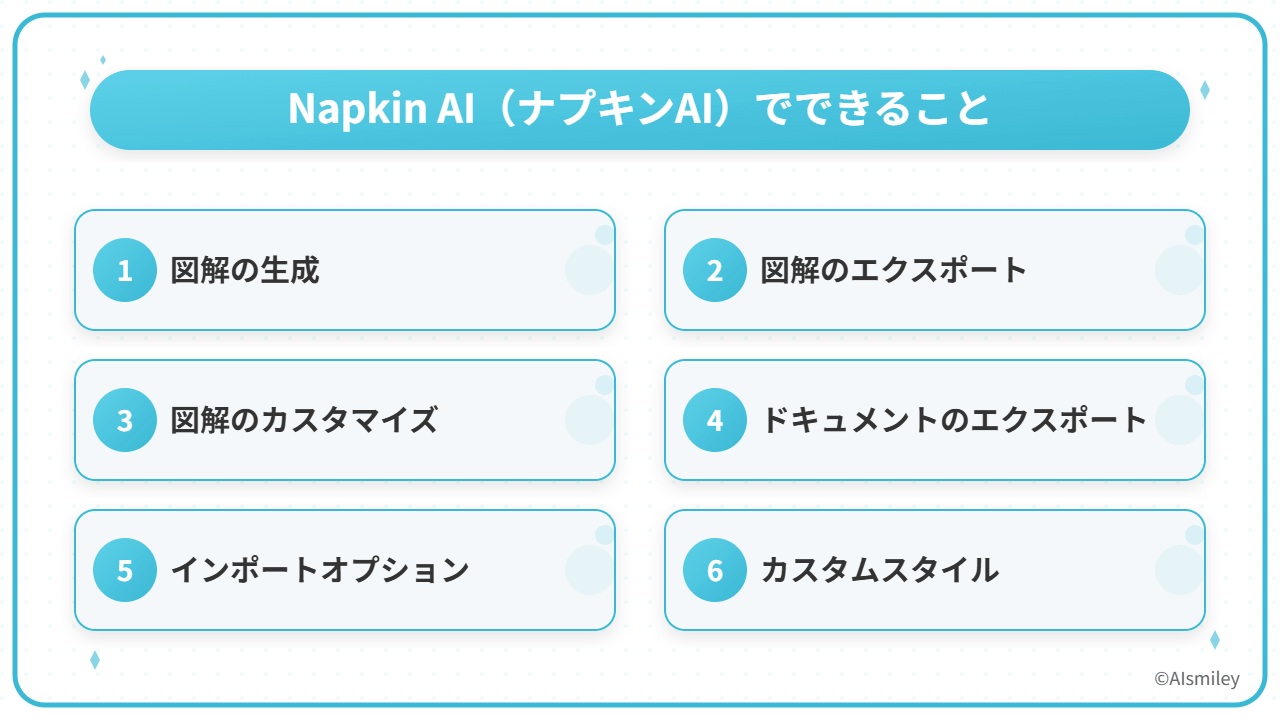The width and height of the screenshot is (1280, 720).
Task: Choose the 図解のカスタマイズ label
Action: pos(304,420)
